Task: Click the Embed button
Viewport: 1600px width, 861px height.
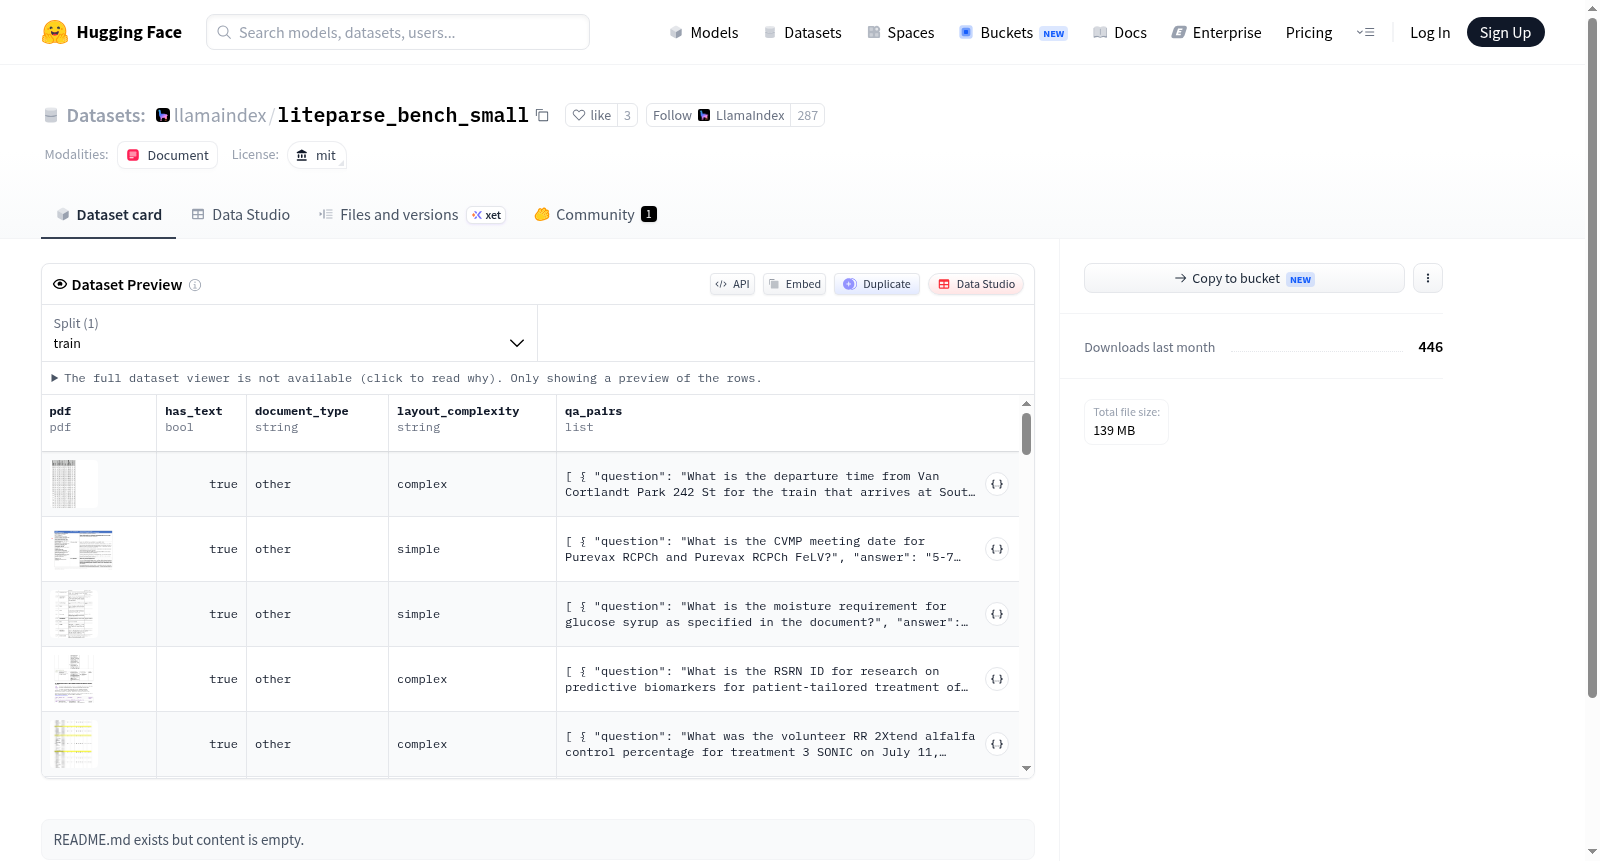Action: pyautogui.click(x=795, y=284)
